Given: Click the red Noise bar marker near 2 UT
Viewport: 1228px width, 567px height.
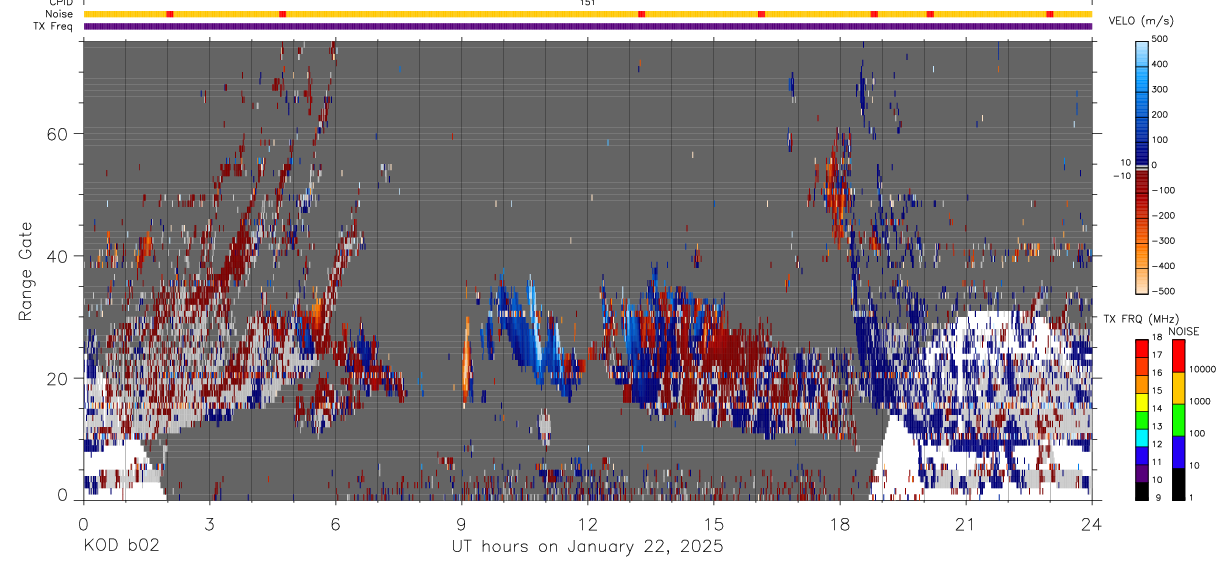Looking at the screenshot, I should tap(170, 14).
